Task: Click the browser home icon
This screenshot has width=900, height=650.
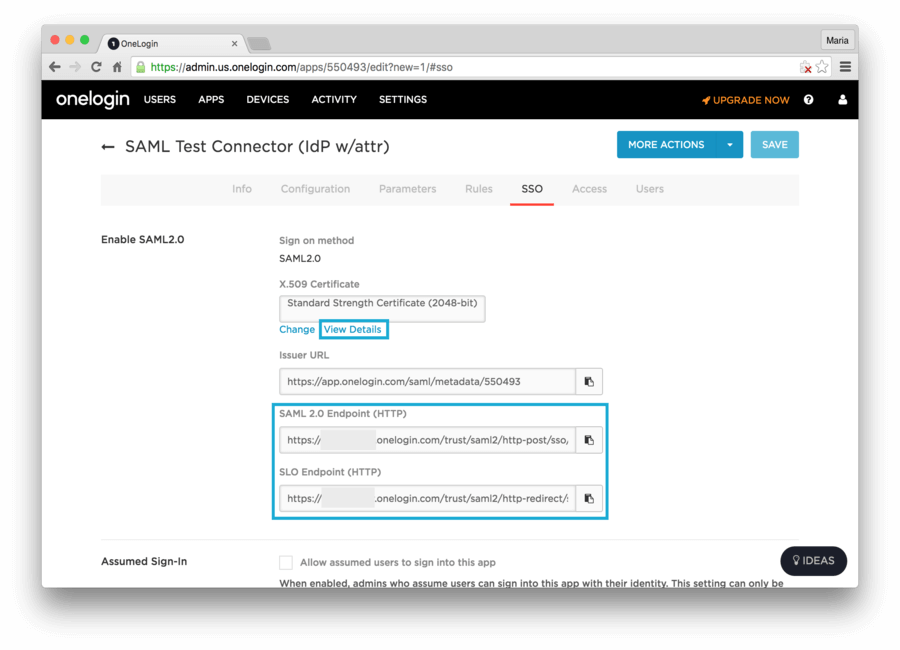Action: point(117,67)
